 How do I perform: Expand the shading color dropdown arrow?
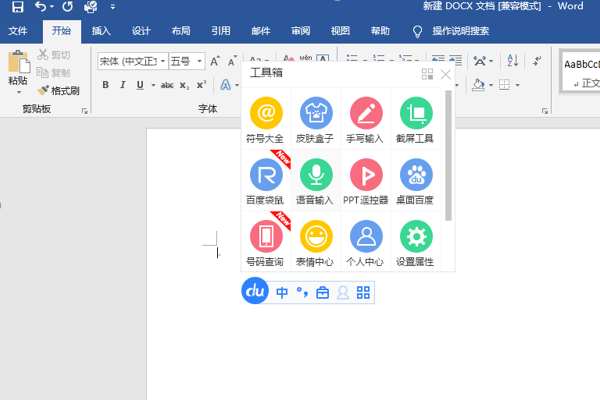pos(491,85)
